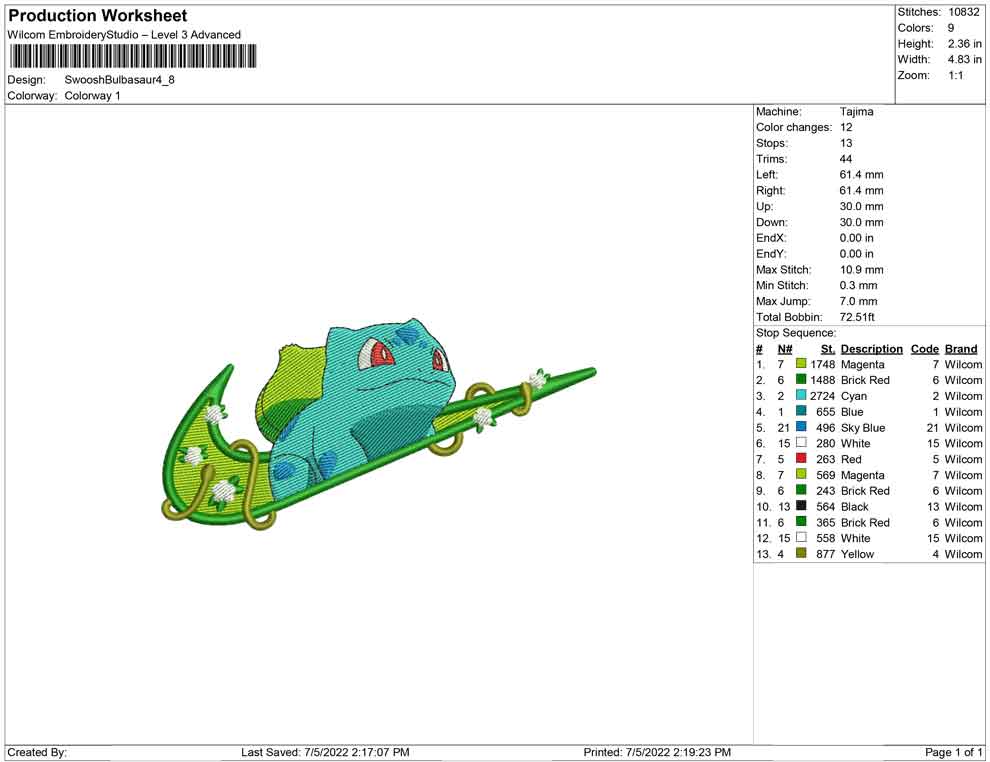Click the barcode under the worksheet title
990x762 pixels.
coord(131,56)
